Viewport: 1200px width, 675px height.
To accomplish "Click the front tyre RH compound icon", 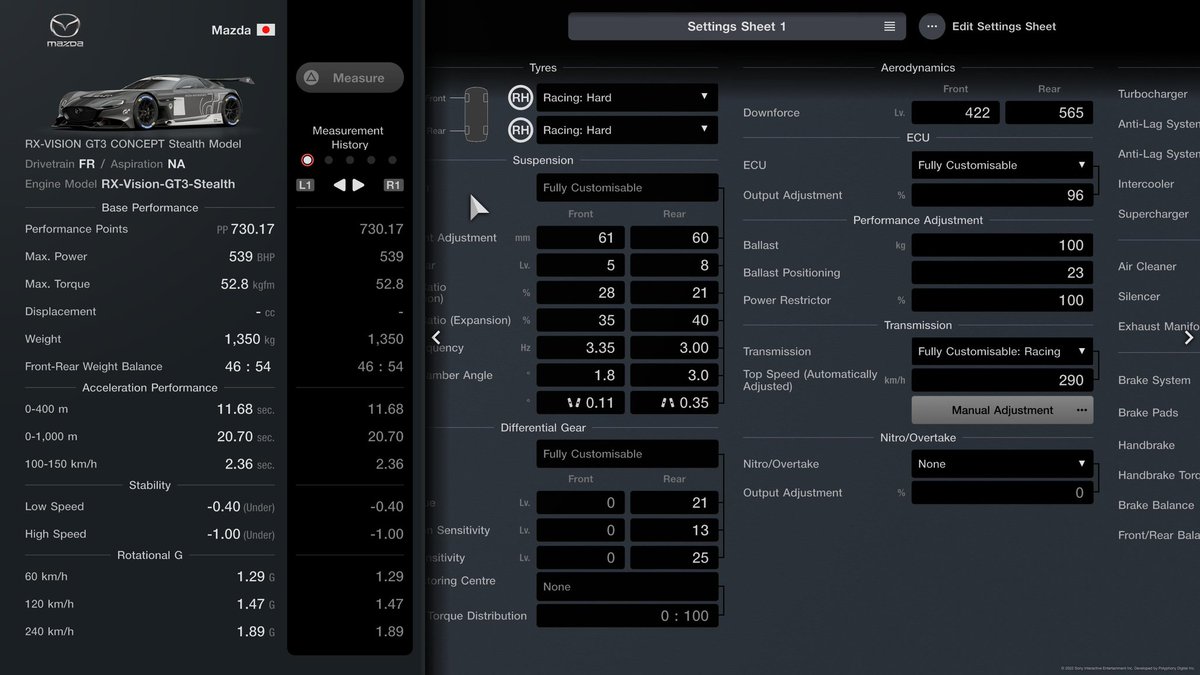I will (520, 98).
